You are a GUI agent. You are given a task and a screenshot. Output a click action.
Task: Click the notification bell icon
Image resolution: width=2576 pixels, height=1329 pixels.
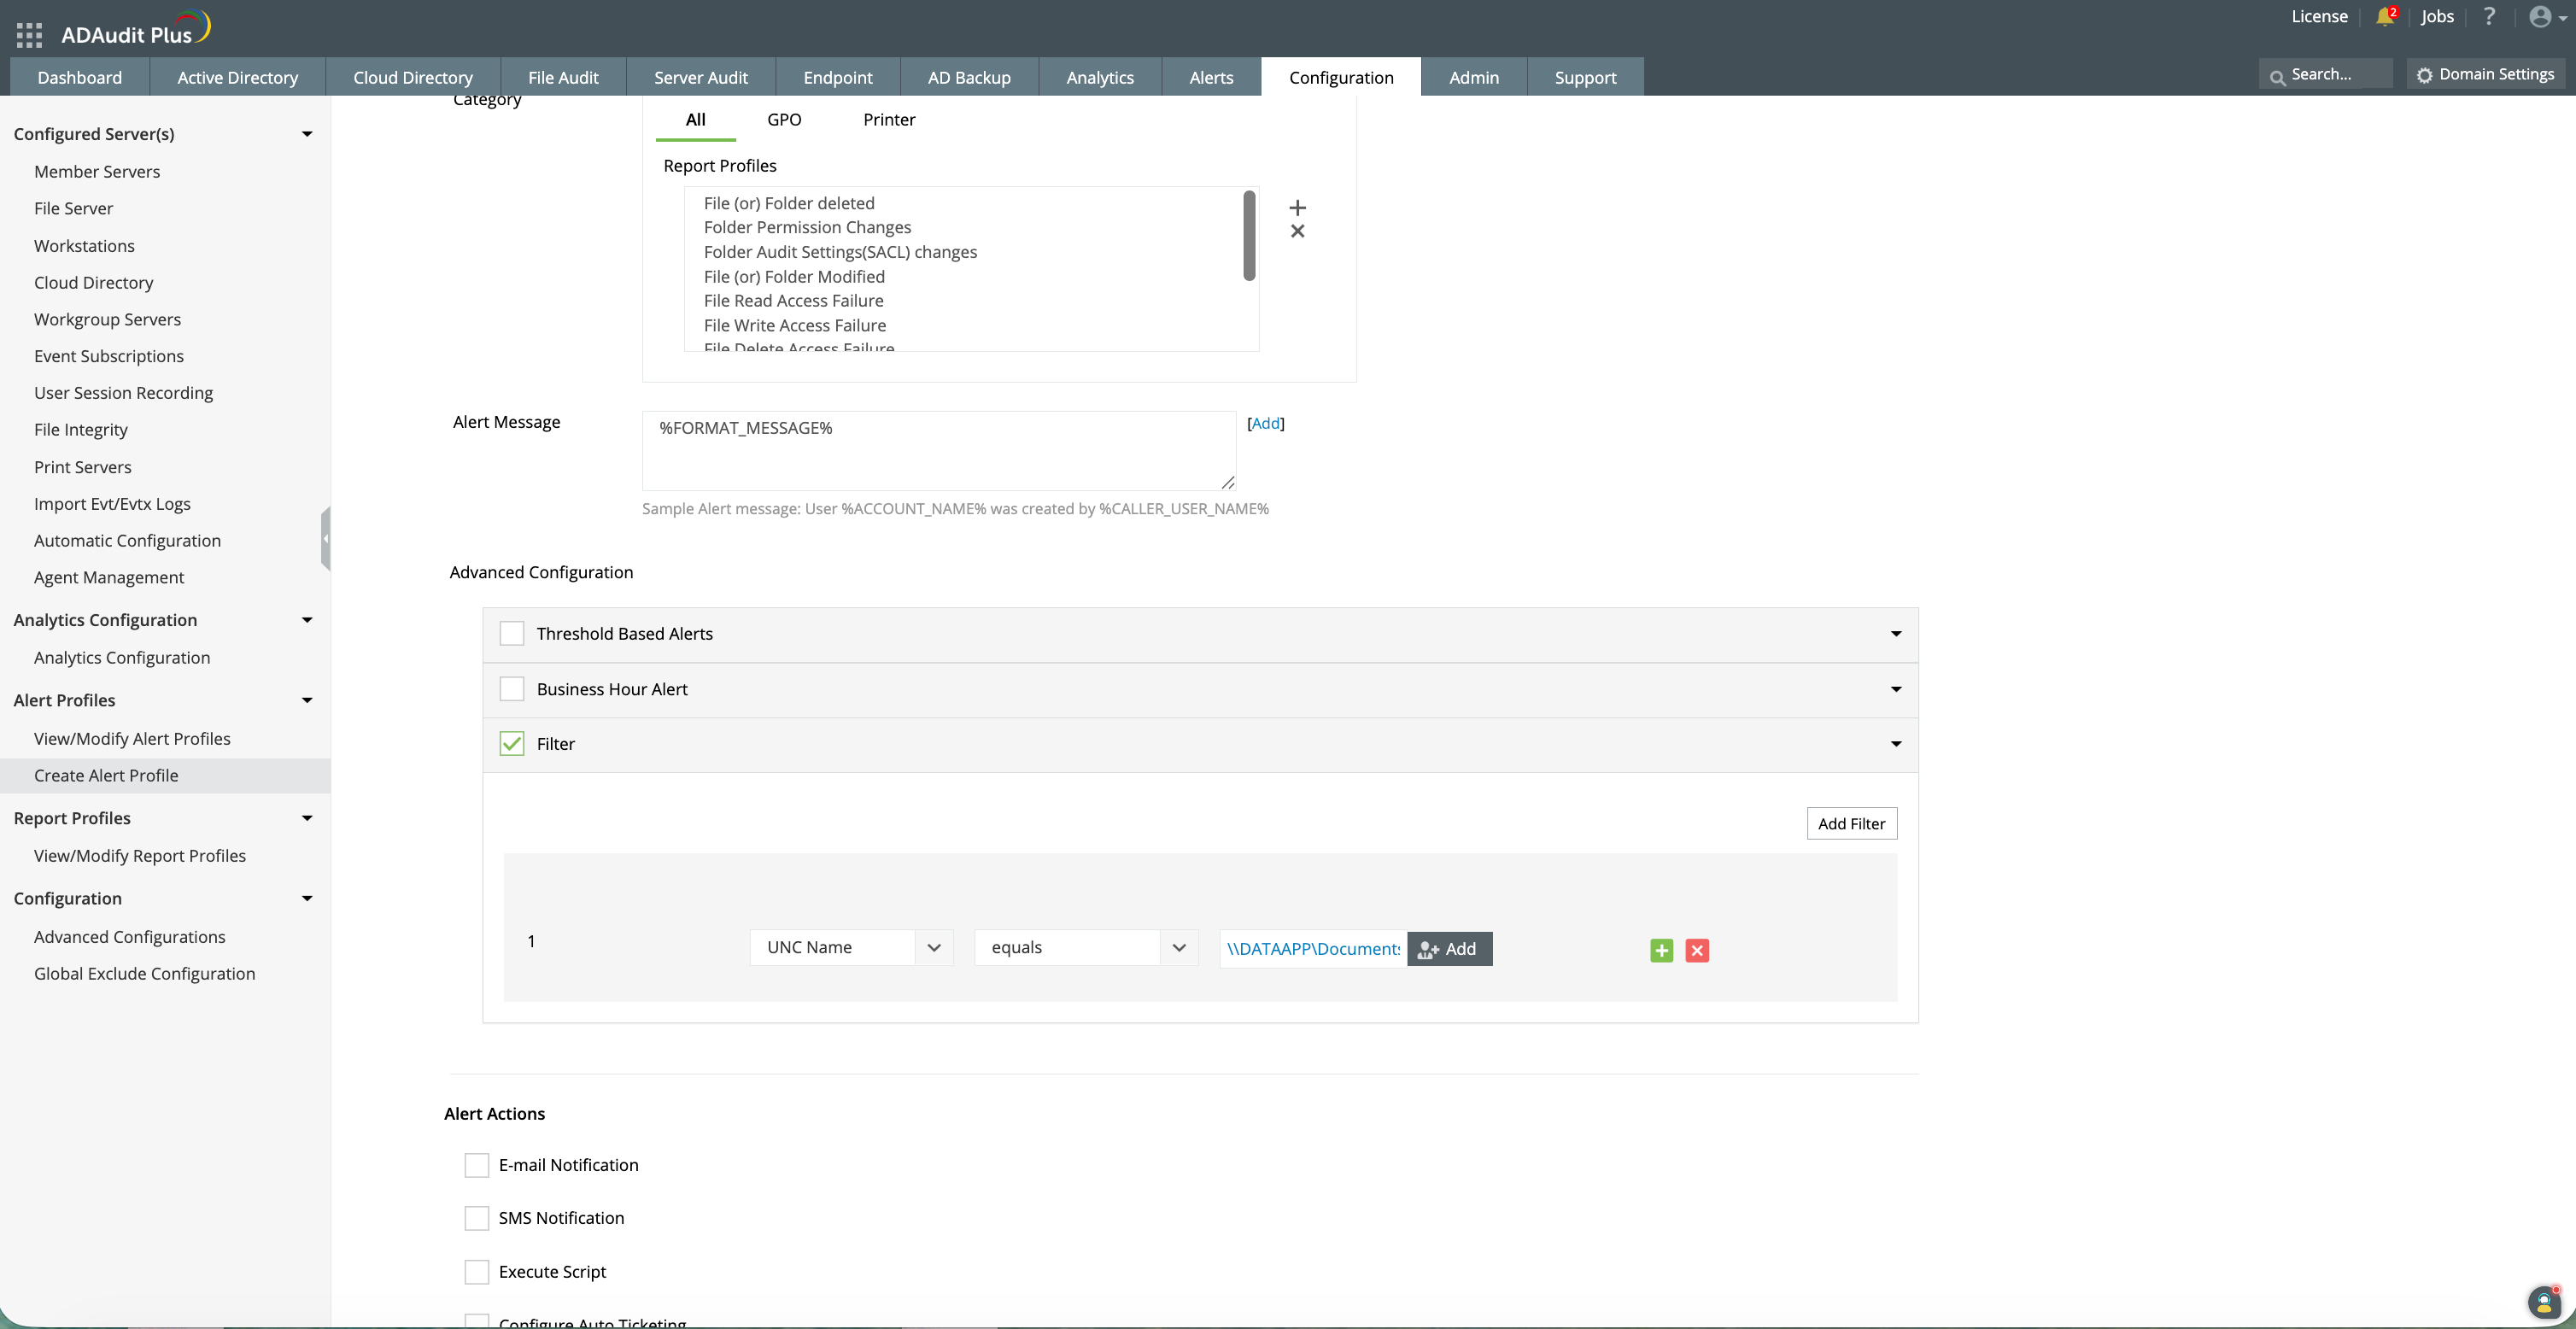(x=2385, y=17)
